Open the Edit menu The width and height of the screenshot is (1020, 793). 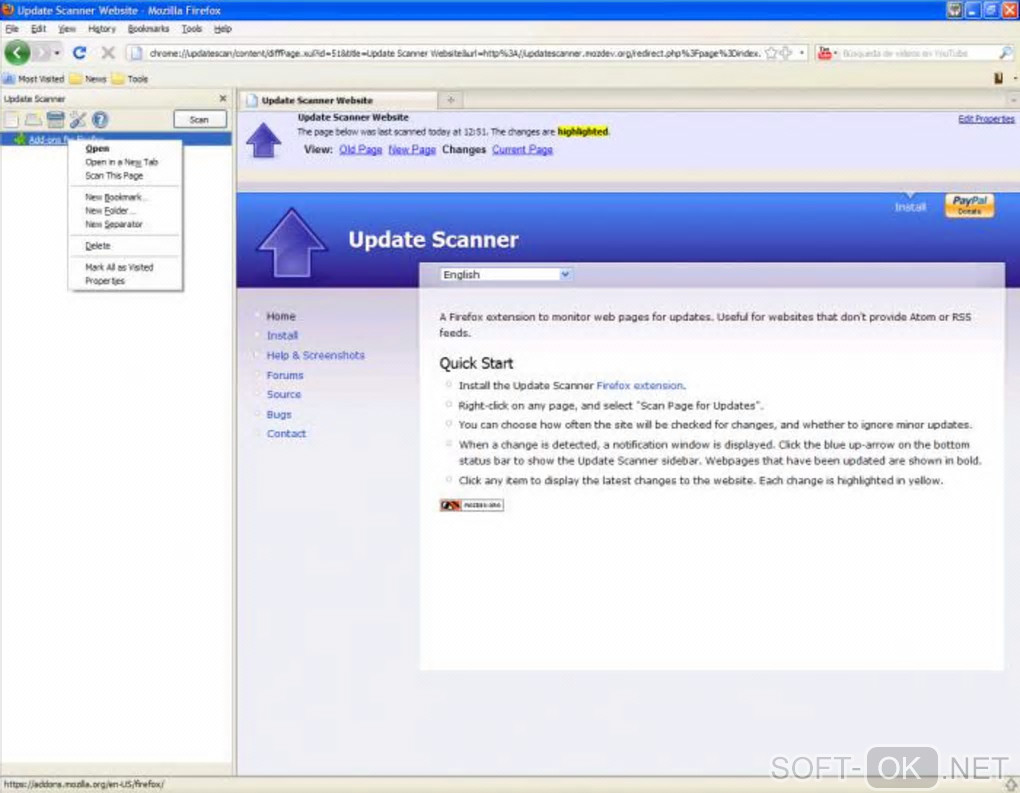tap(38, 29)
